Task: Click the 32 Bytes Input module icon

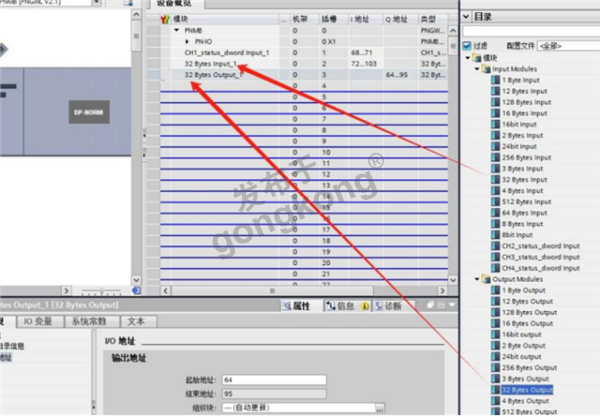Action: tap(496, 179)
